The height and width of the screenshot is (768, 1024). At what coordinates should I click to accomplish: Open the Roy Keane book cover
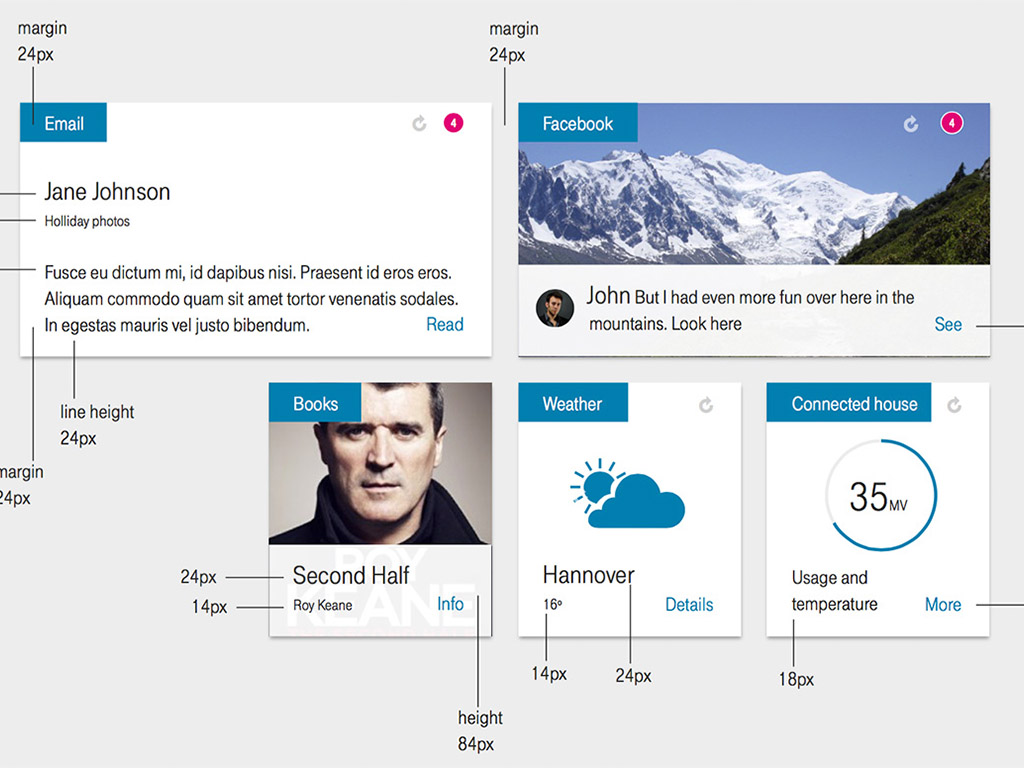(380, 470)
